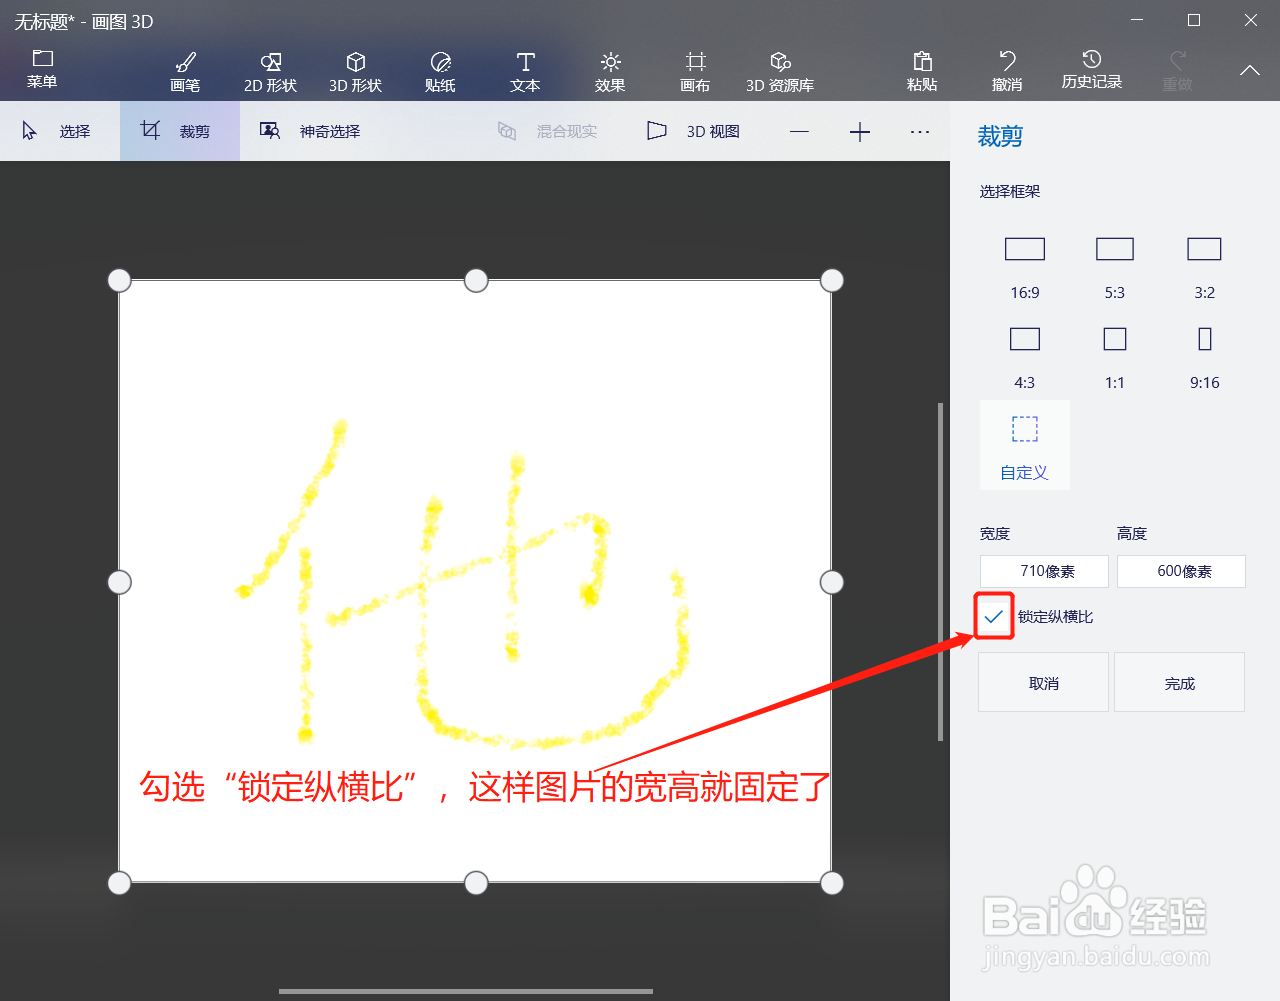
Task: Click the 取消 cancel button
Action: 1043,682
